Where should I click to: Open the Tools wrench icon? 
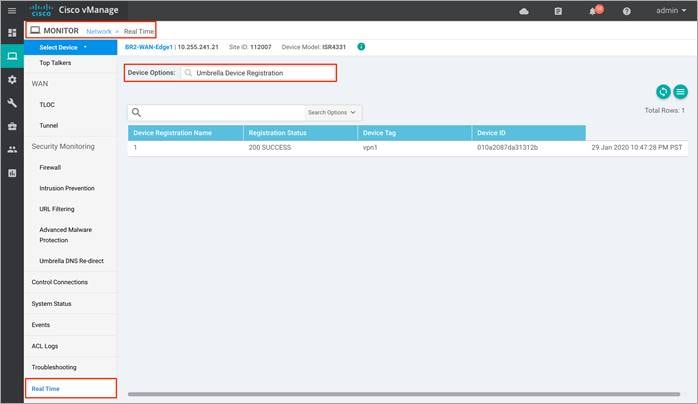(12, 103)
